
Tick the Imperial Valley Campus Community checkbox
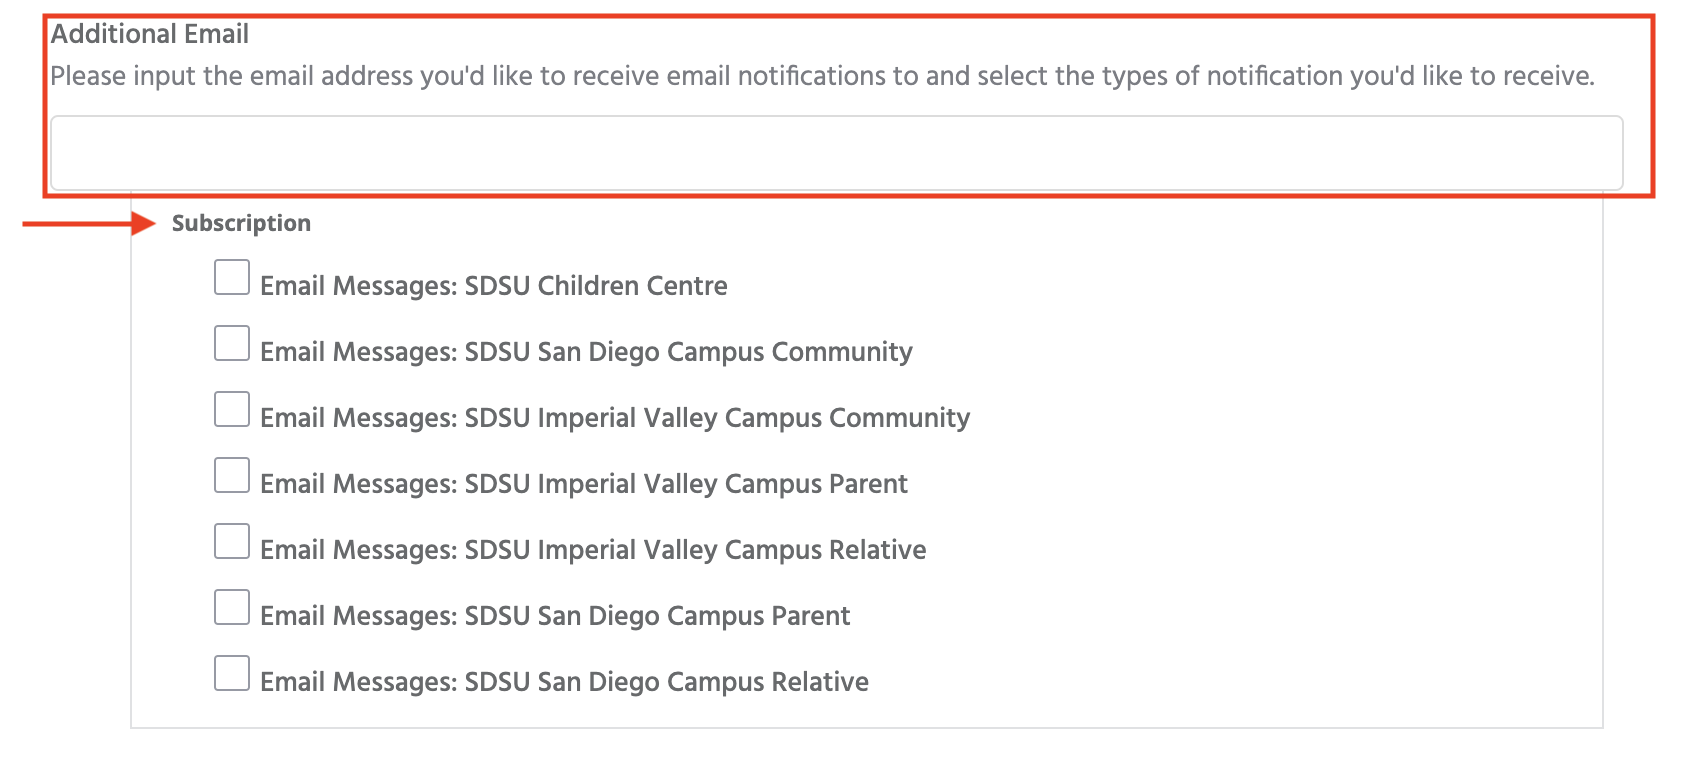pyautogui.click(x=232, y=410)
